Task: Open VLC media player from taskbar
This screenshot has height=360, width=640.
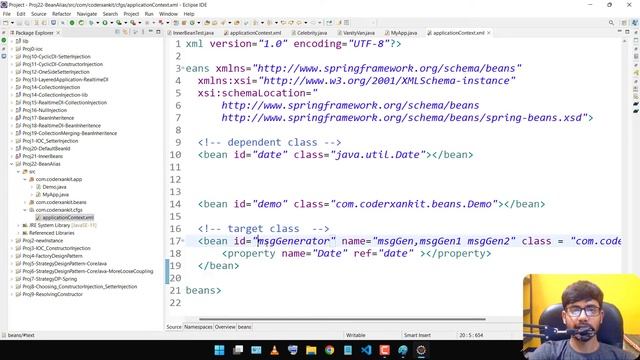Action: (x=274, y=350)
